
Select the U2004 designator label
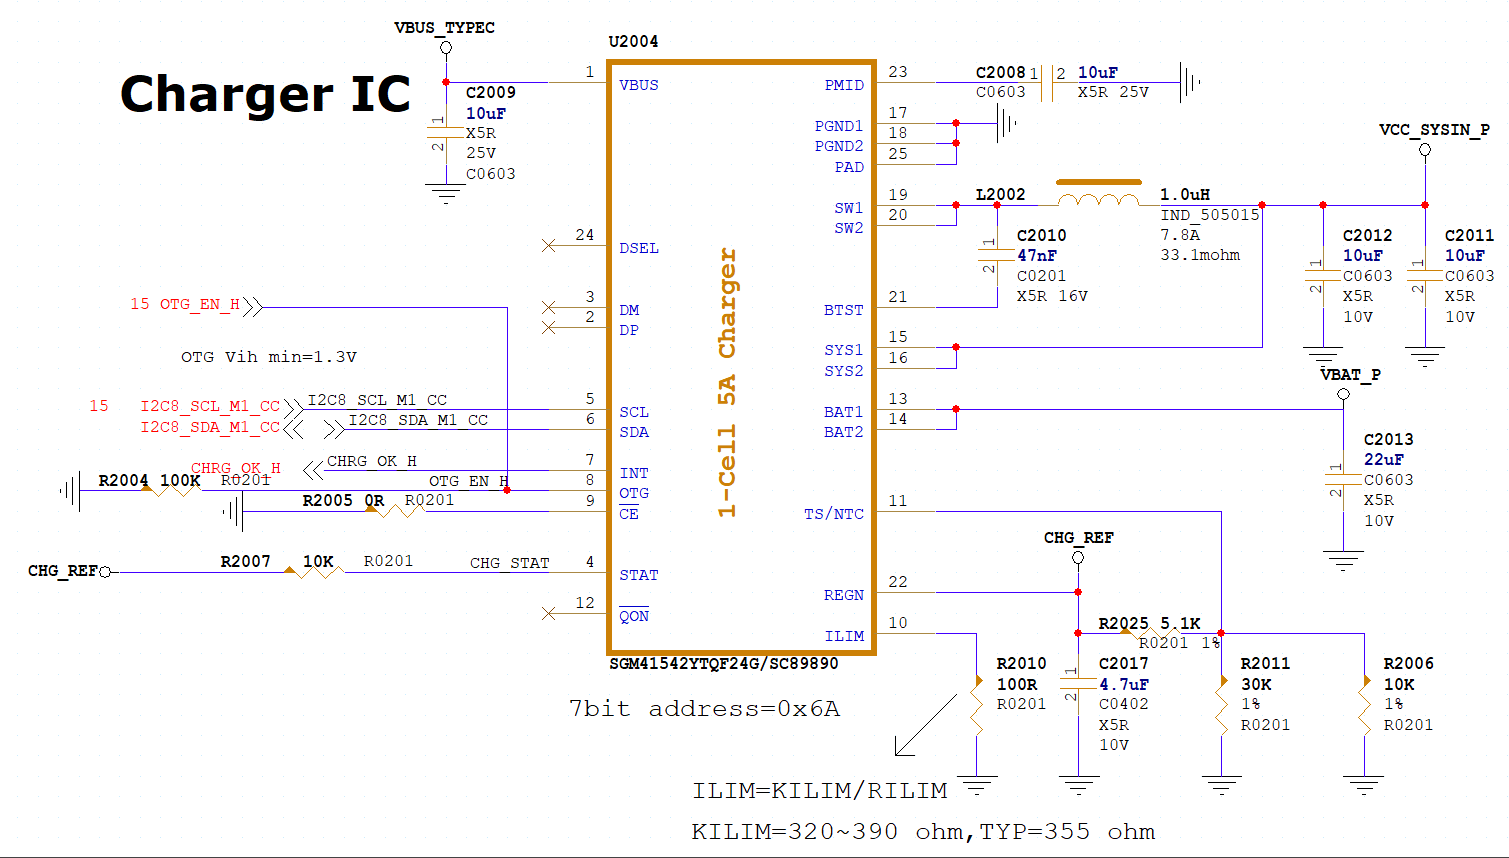pyautogui.click(x=633, y=42)
